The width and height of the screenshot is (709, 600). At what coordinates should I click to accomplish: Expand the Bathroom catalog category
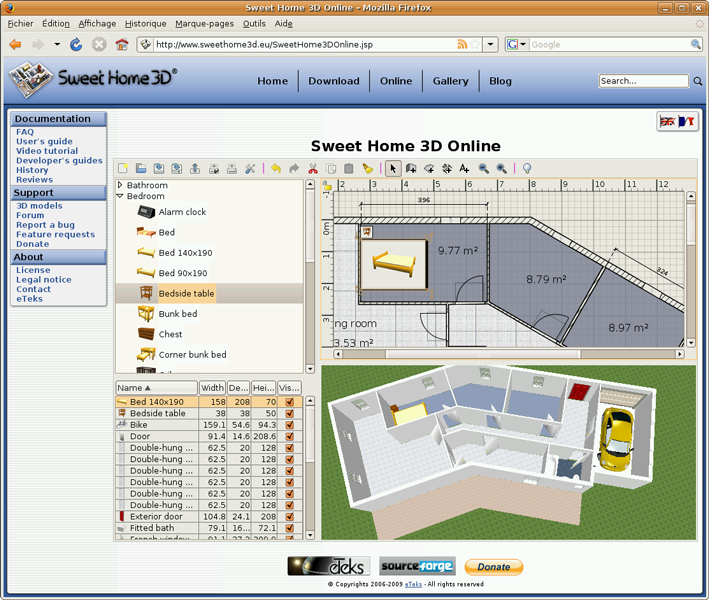click(x=120, y=185)
